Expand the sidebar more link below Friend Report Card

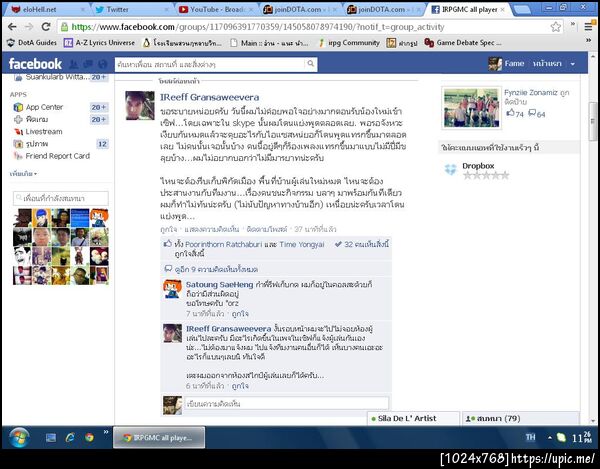point(23,174)
